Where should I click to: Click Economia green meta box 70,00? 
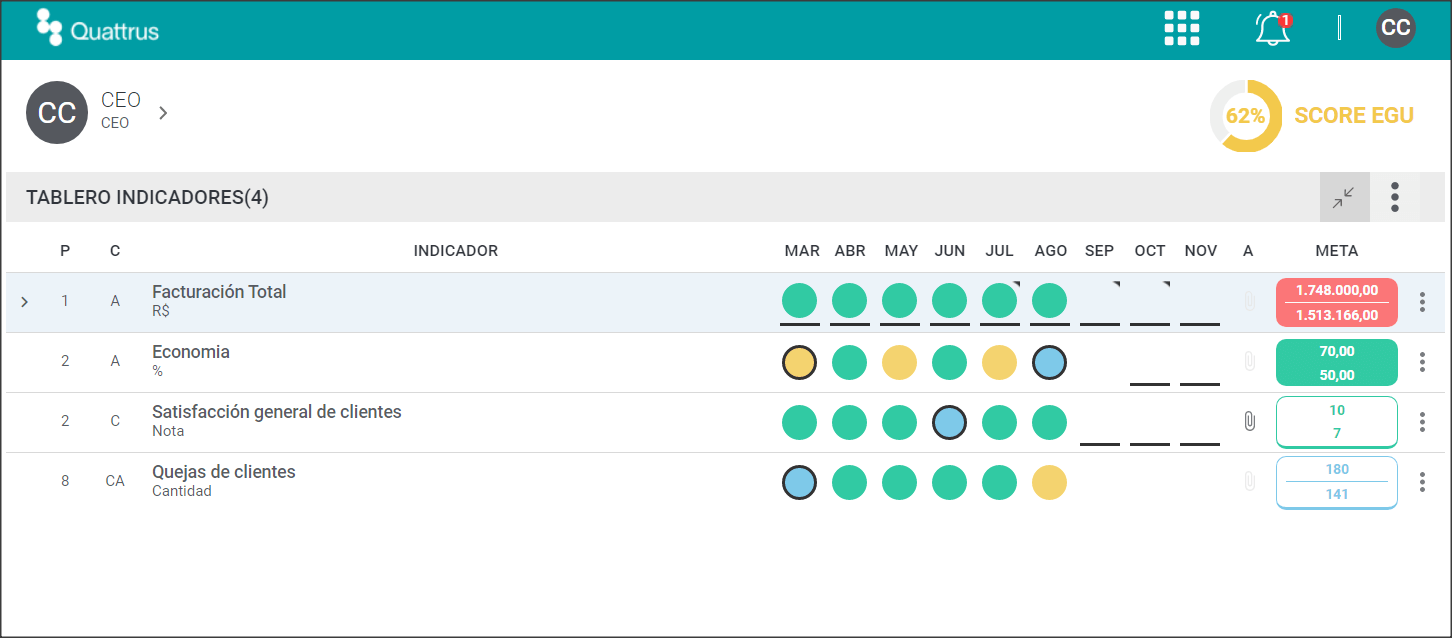[1337, 362]
